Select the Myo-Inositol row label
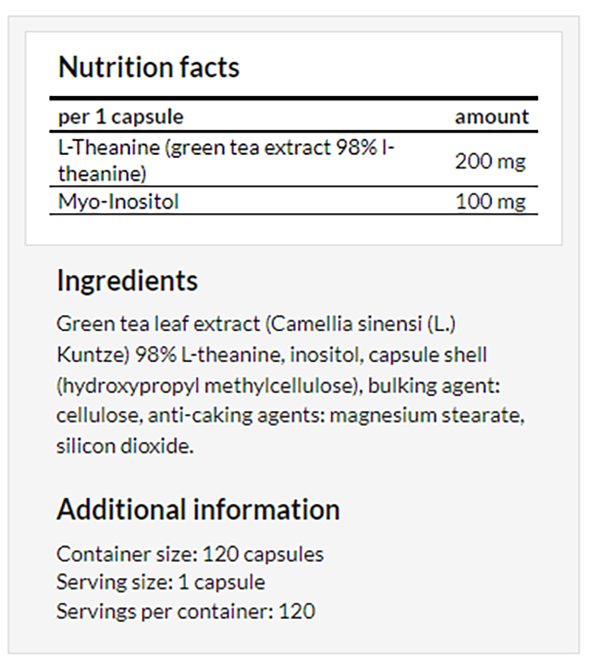600x665 pixels. pyautogui.click(x=118, y=201)
